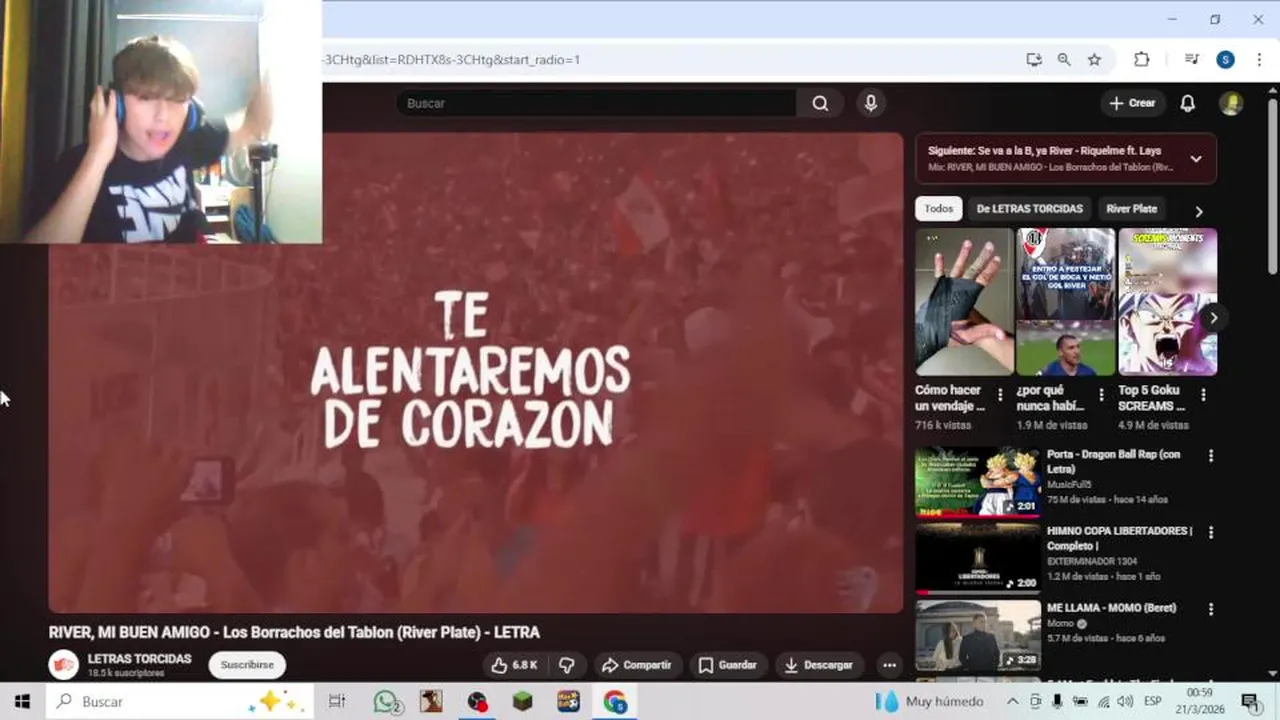Open network Wi-Fi icon in tray
The width and height of the screenshot is (1280, 720).
(1102, 701)
